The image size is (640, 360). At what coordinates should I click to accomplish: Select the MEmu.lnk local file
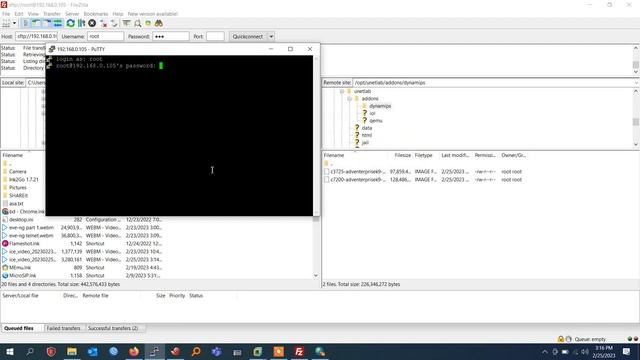[x=20, y=268]
